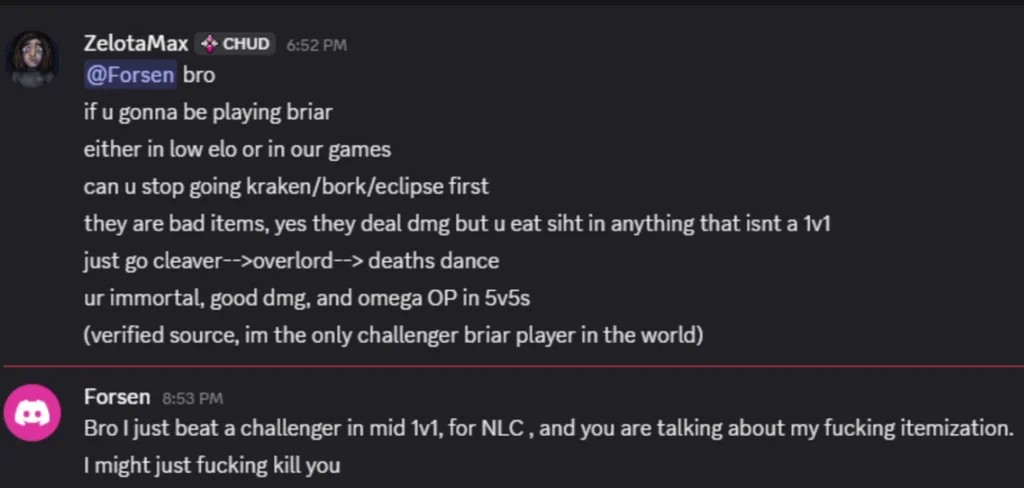Open the ZelotaMax username profile popout
Viewport: 1024px width, 488px height.
coord(136,44)
